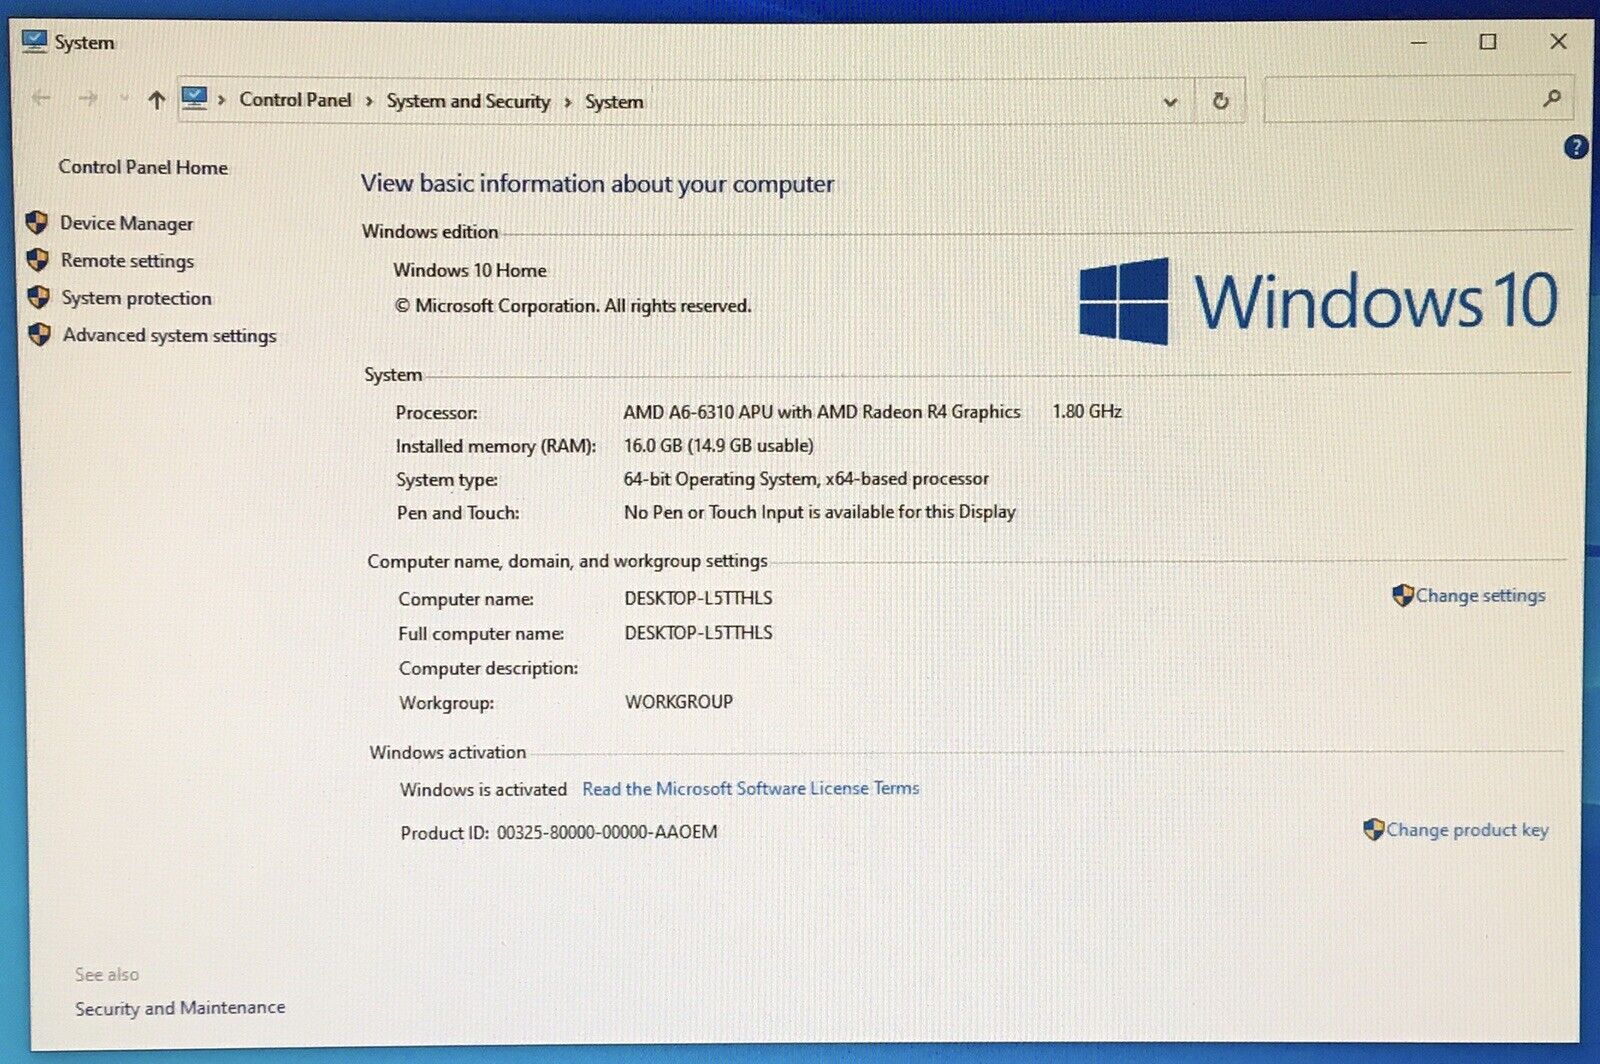This screenshot has height=1064, width=1600.
Task: Open Remote settings
Action: 127,261
